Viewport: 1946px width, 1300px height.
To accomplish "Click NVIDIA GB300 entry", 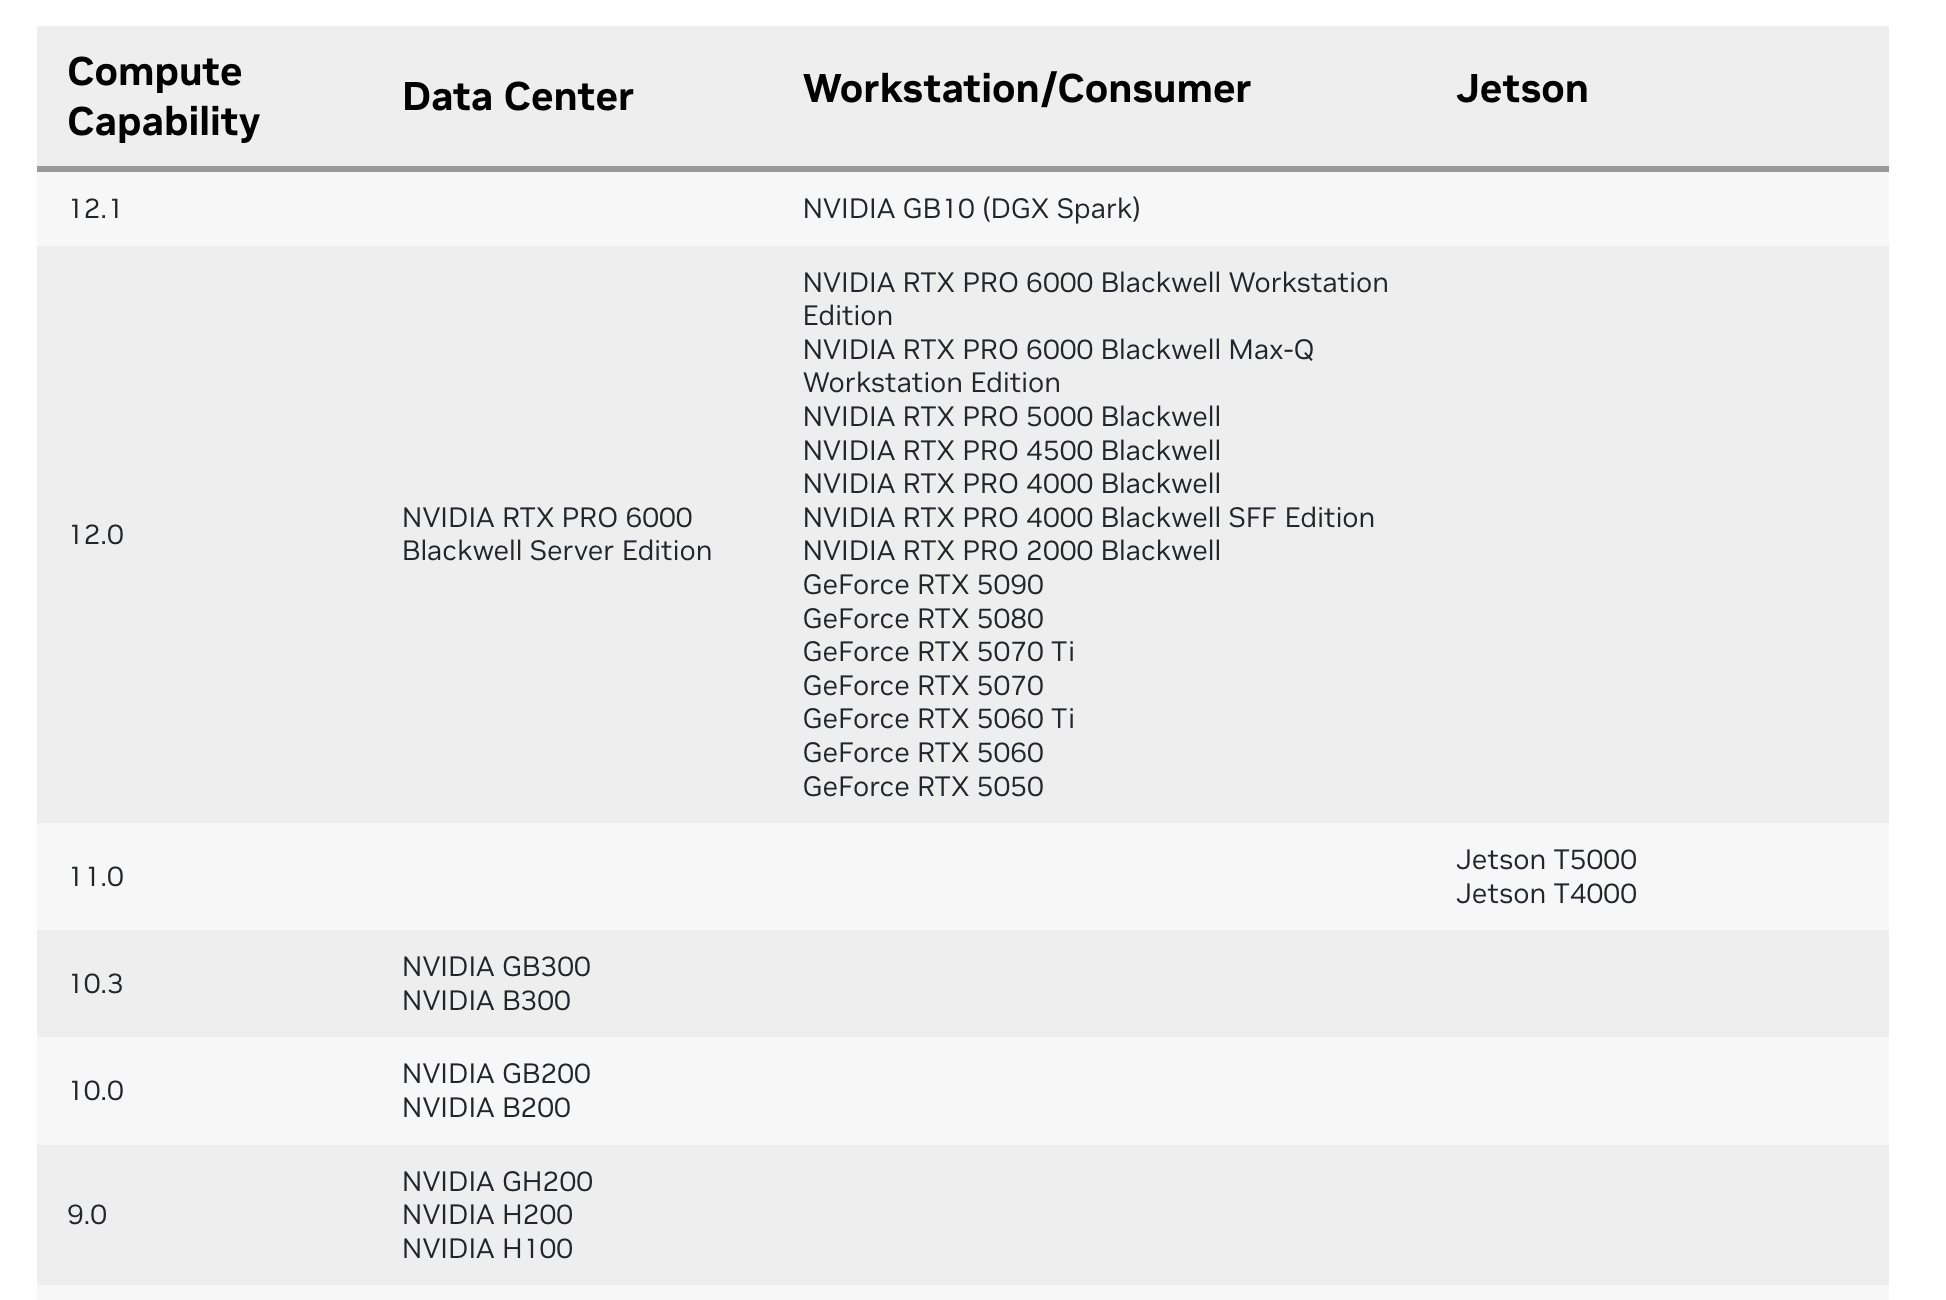I will [496, 967].
